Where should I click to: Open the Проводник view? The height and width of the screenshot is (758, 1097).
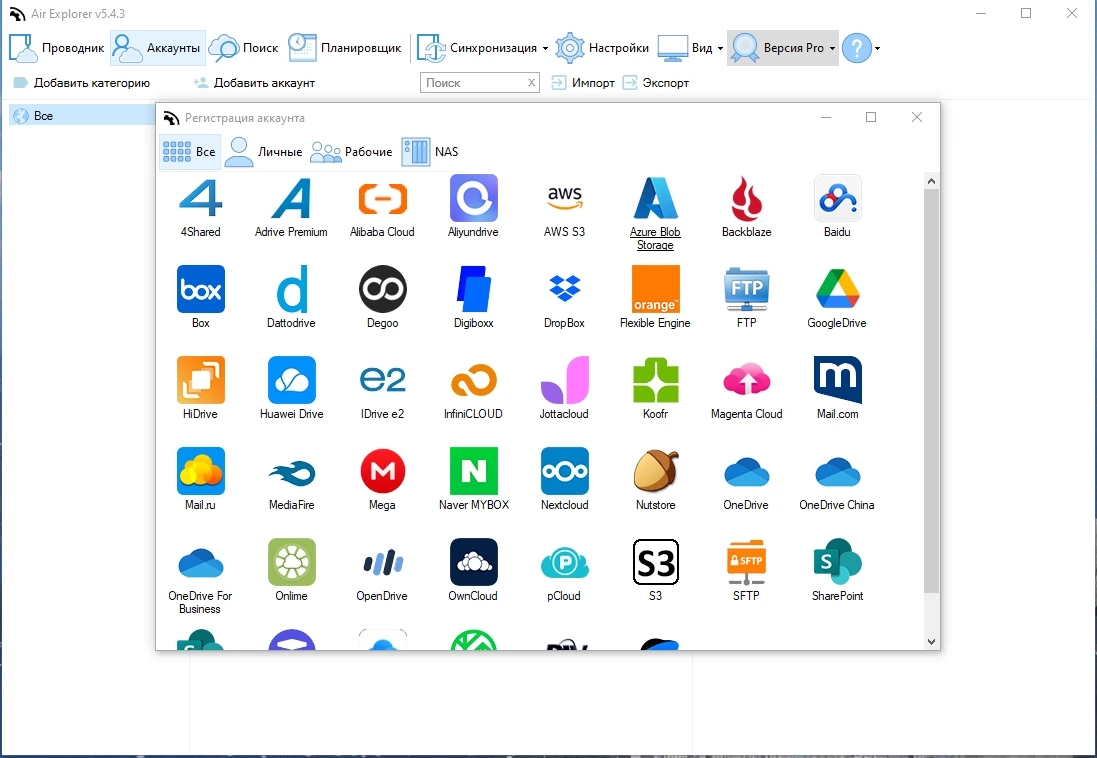tap(57, 48)
